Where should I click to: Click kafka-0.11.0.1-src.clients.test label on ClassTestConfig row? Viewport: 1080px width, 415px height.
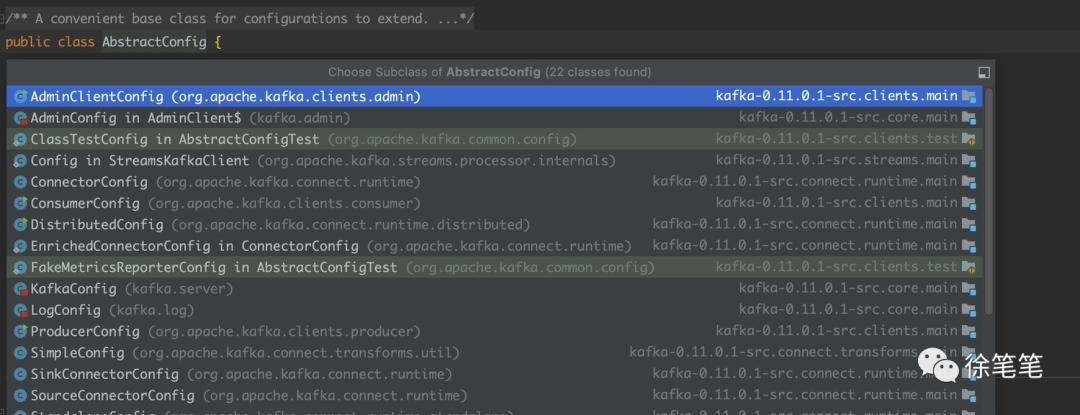836,139
